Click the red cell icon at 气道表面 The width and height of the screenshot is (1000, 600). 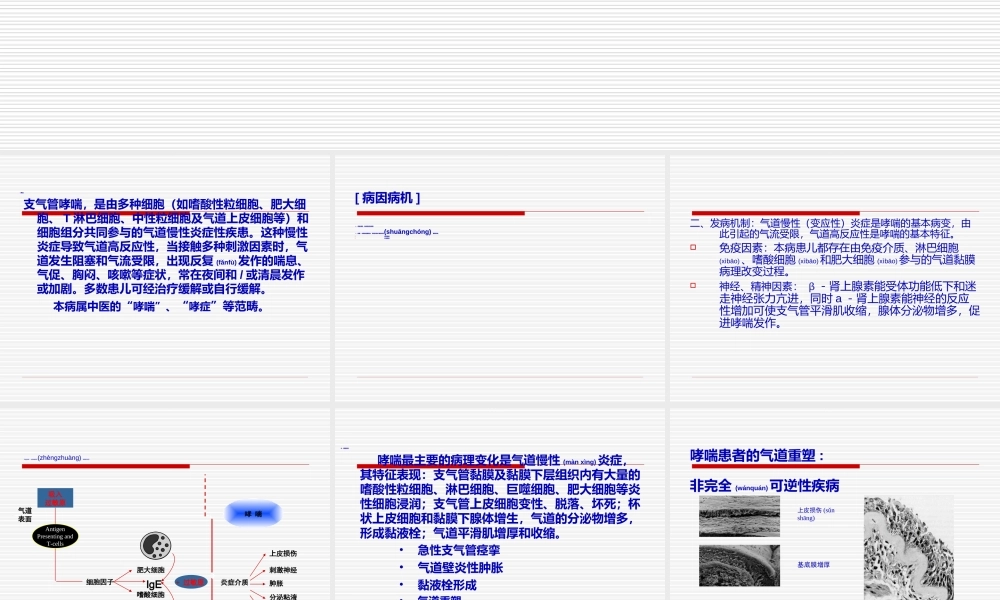[55, 498]
